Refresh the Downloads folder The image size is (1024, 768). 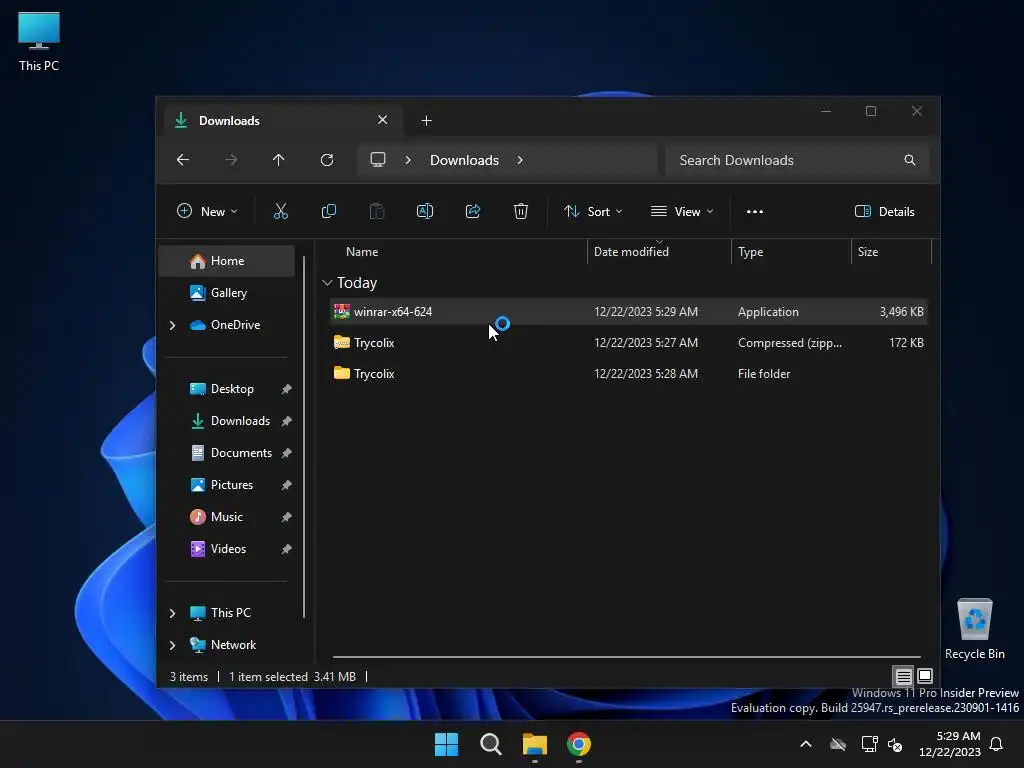327,160
